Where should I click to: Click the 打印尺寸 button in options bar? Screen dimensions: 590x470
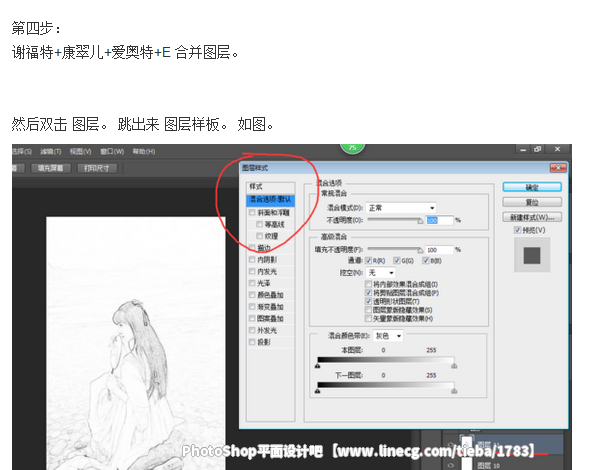point(97,168)
